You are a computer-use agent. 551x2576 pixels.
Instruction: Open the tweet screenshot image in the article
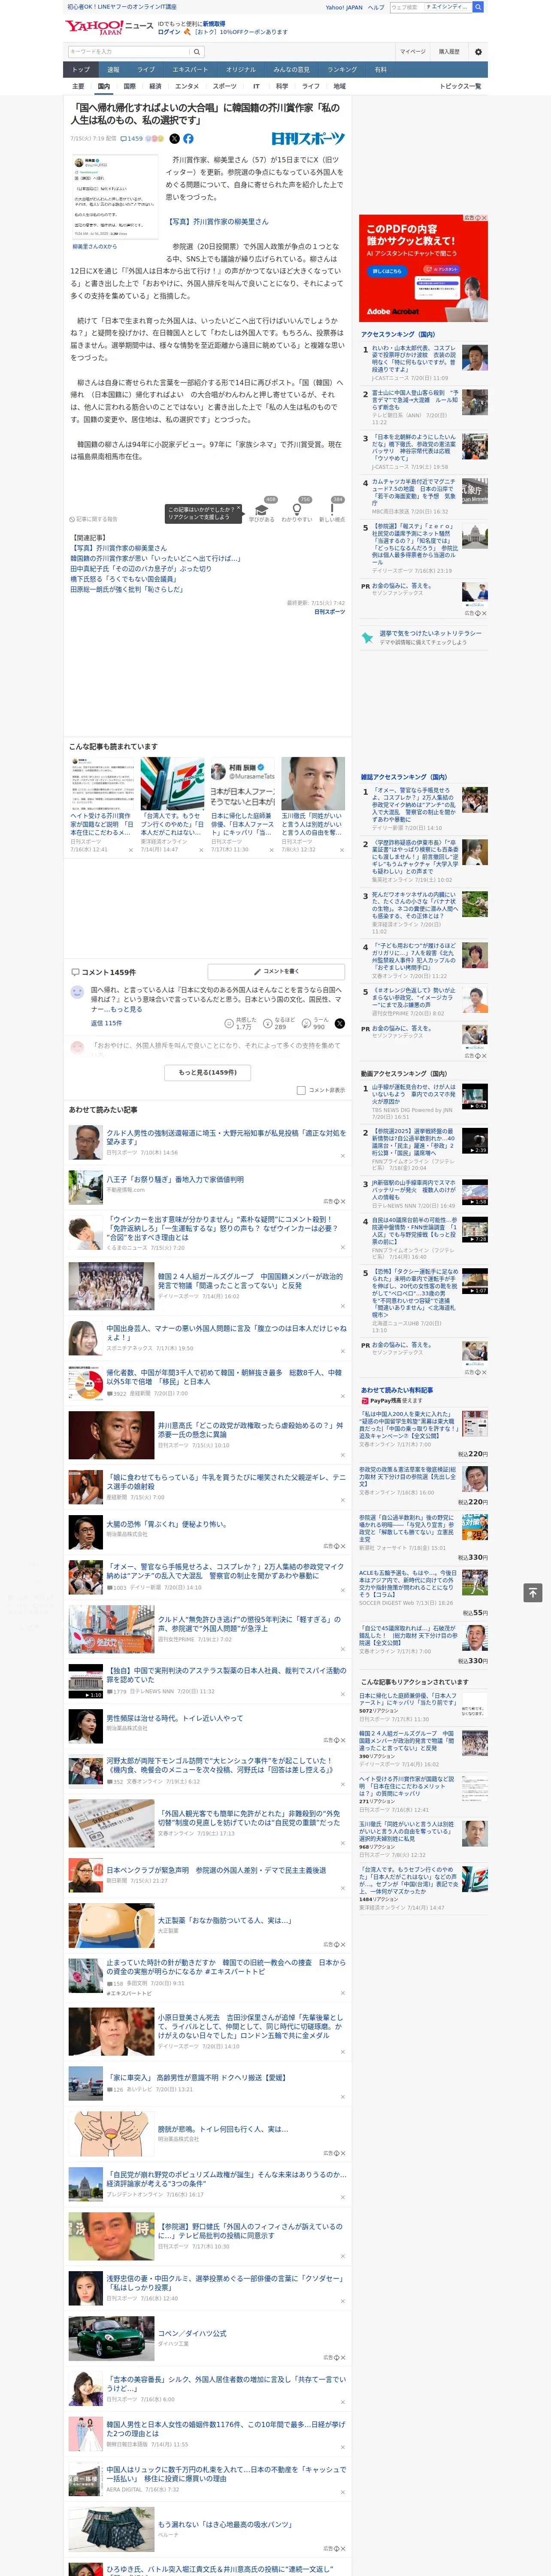click(x=115, y=196)
